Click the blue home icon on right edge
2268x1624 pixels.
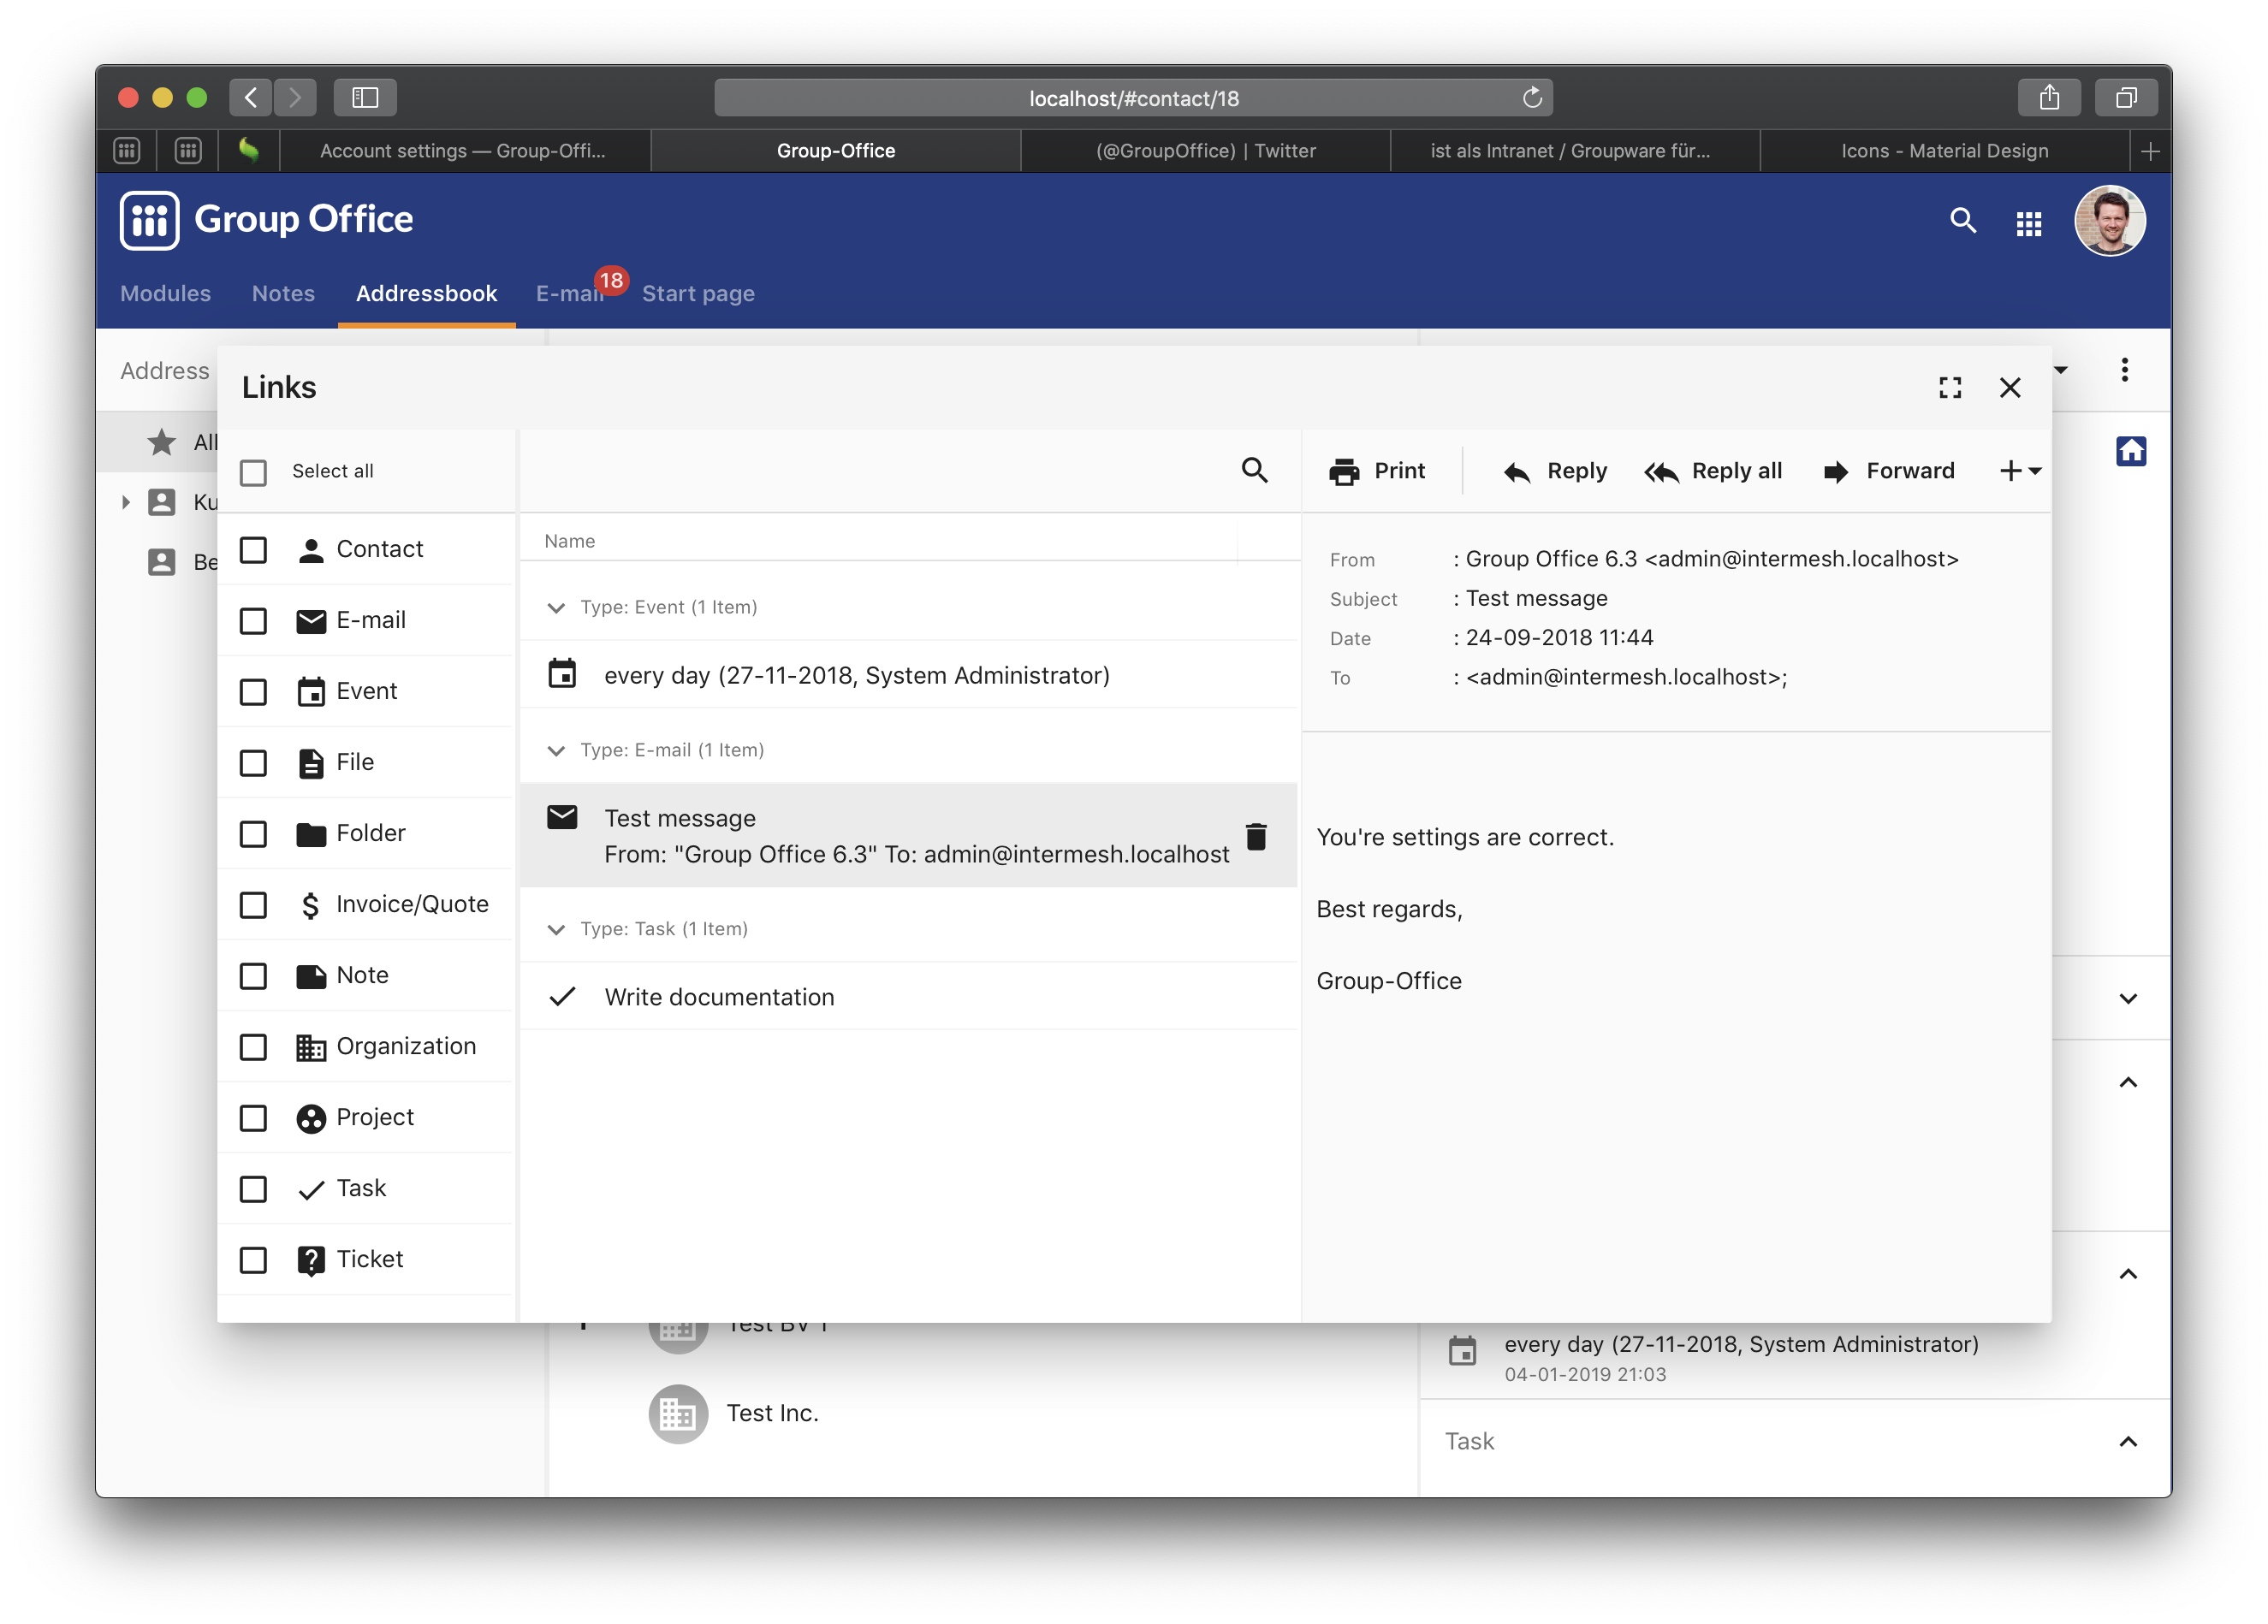click(2130, 451)
